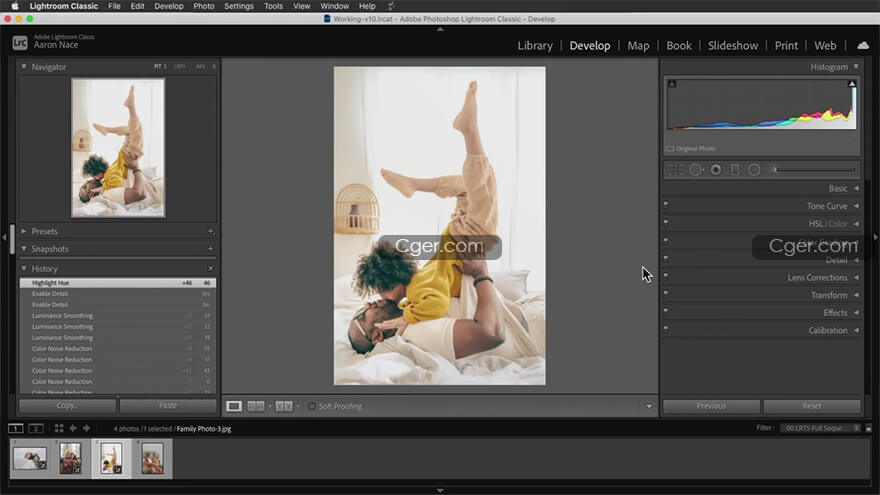Click the second window display button 2
Screen dimensions: 880x495
pyautogui.click(x=36, y=428)
